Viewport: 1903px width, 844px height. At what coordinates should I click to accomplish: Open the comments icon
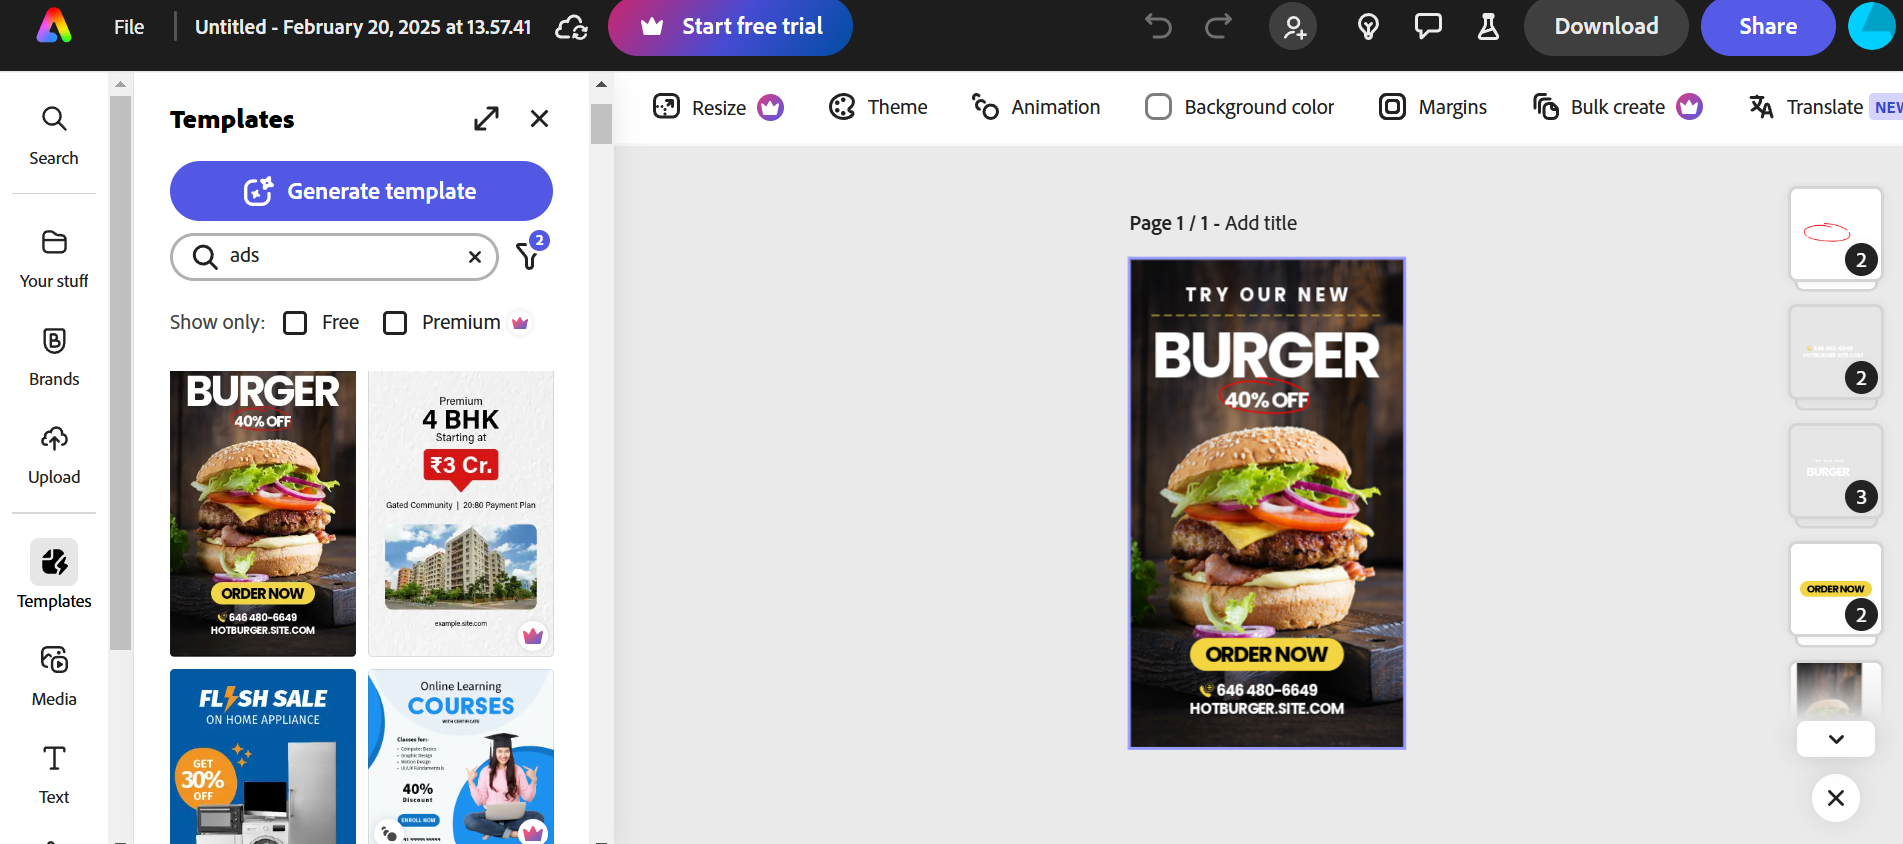1428,27
